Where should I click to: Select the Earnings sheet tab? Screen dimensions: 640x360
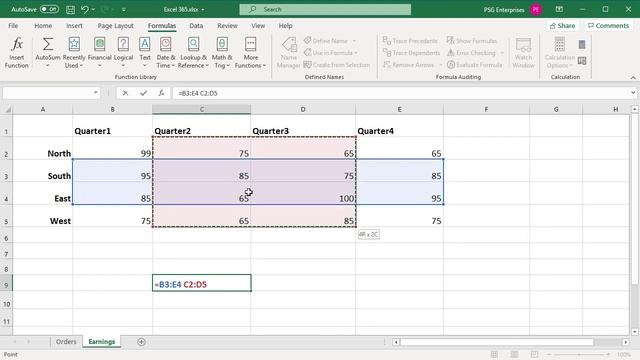pos(102,342)
